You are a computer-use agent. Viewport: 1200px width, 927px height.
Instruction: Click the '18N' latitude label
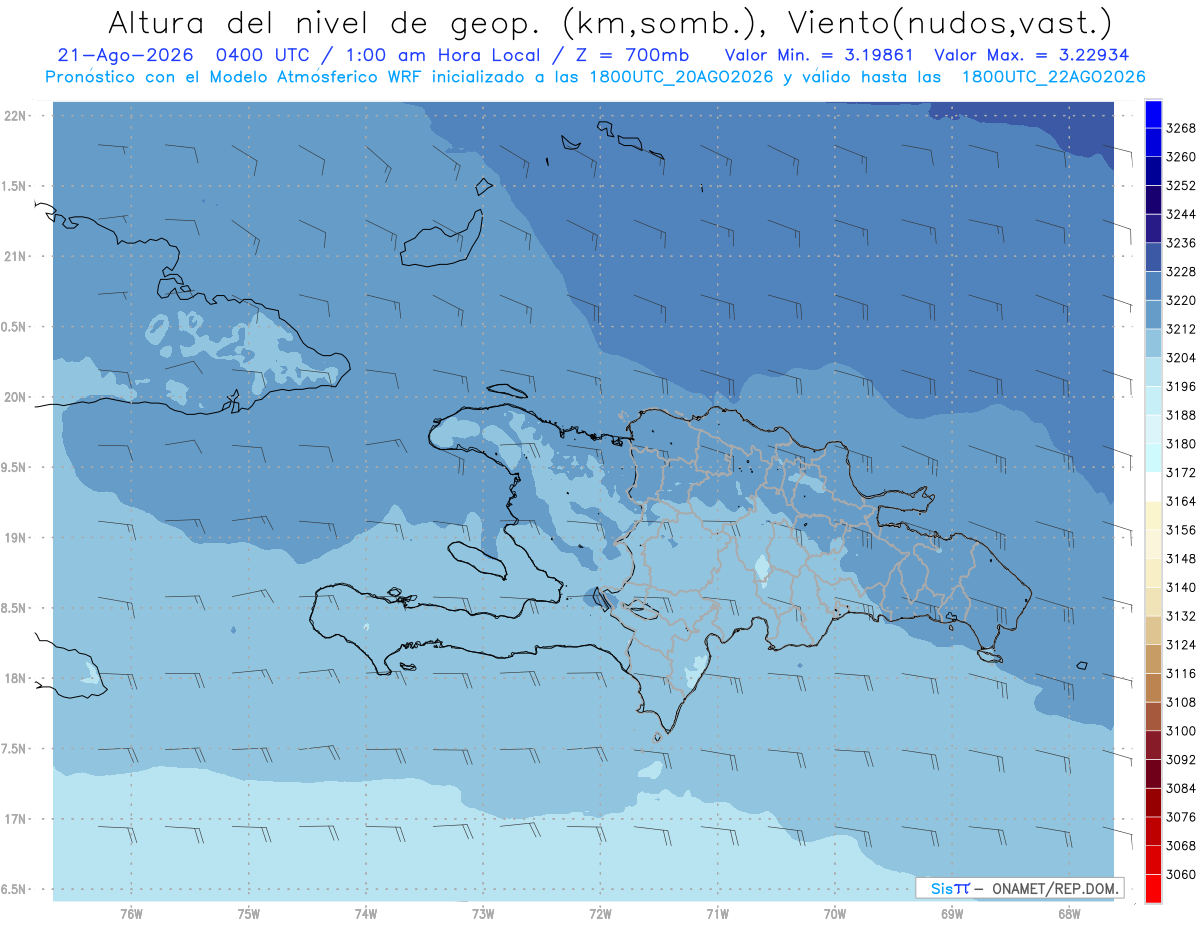[x=15, y=678]
